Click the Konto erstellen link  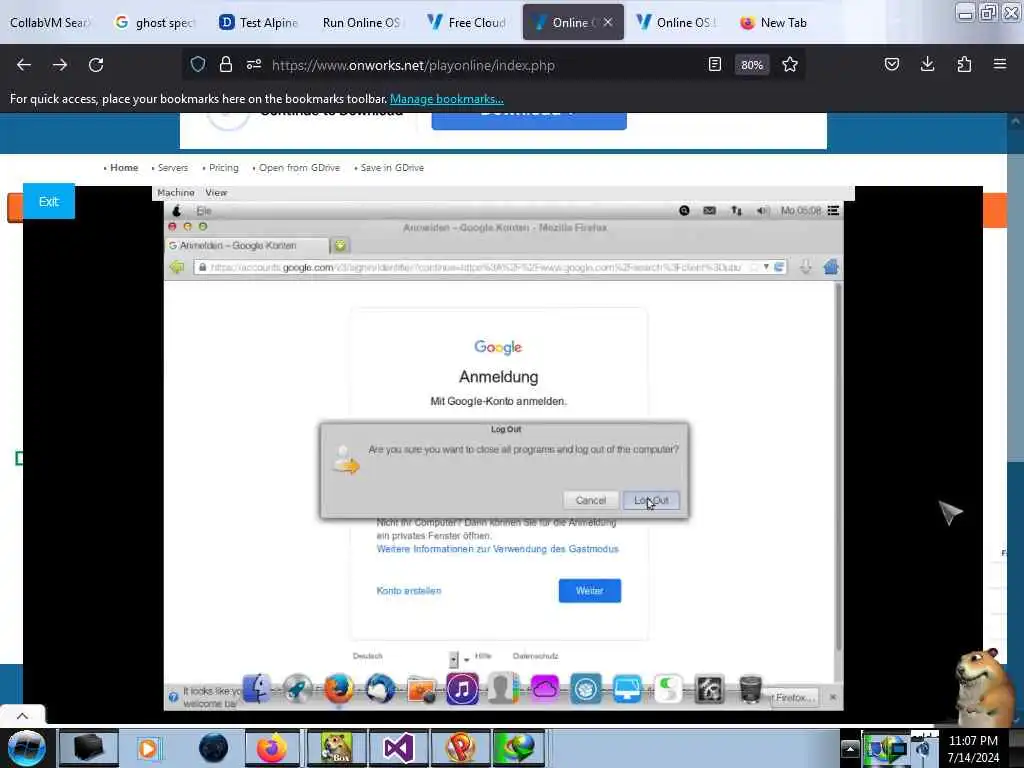409,590
